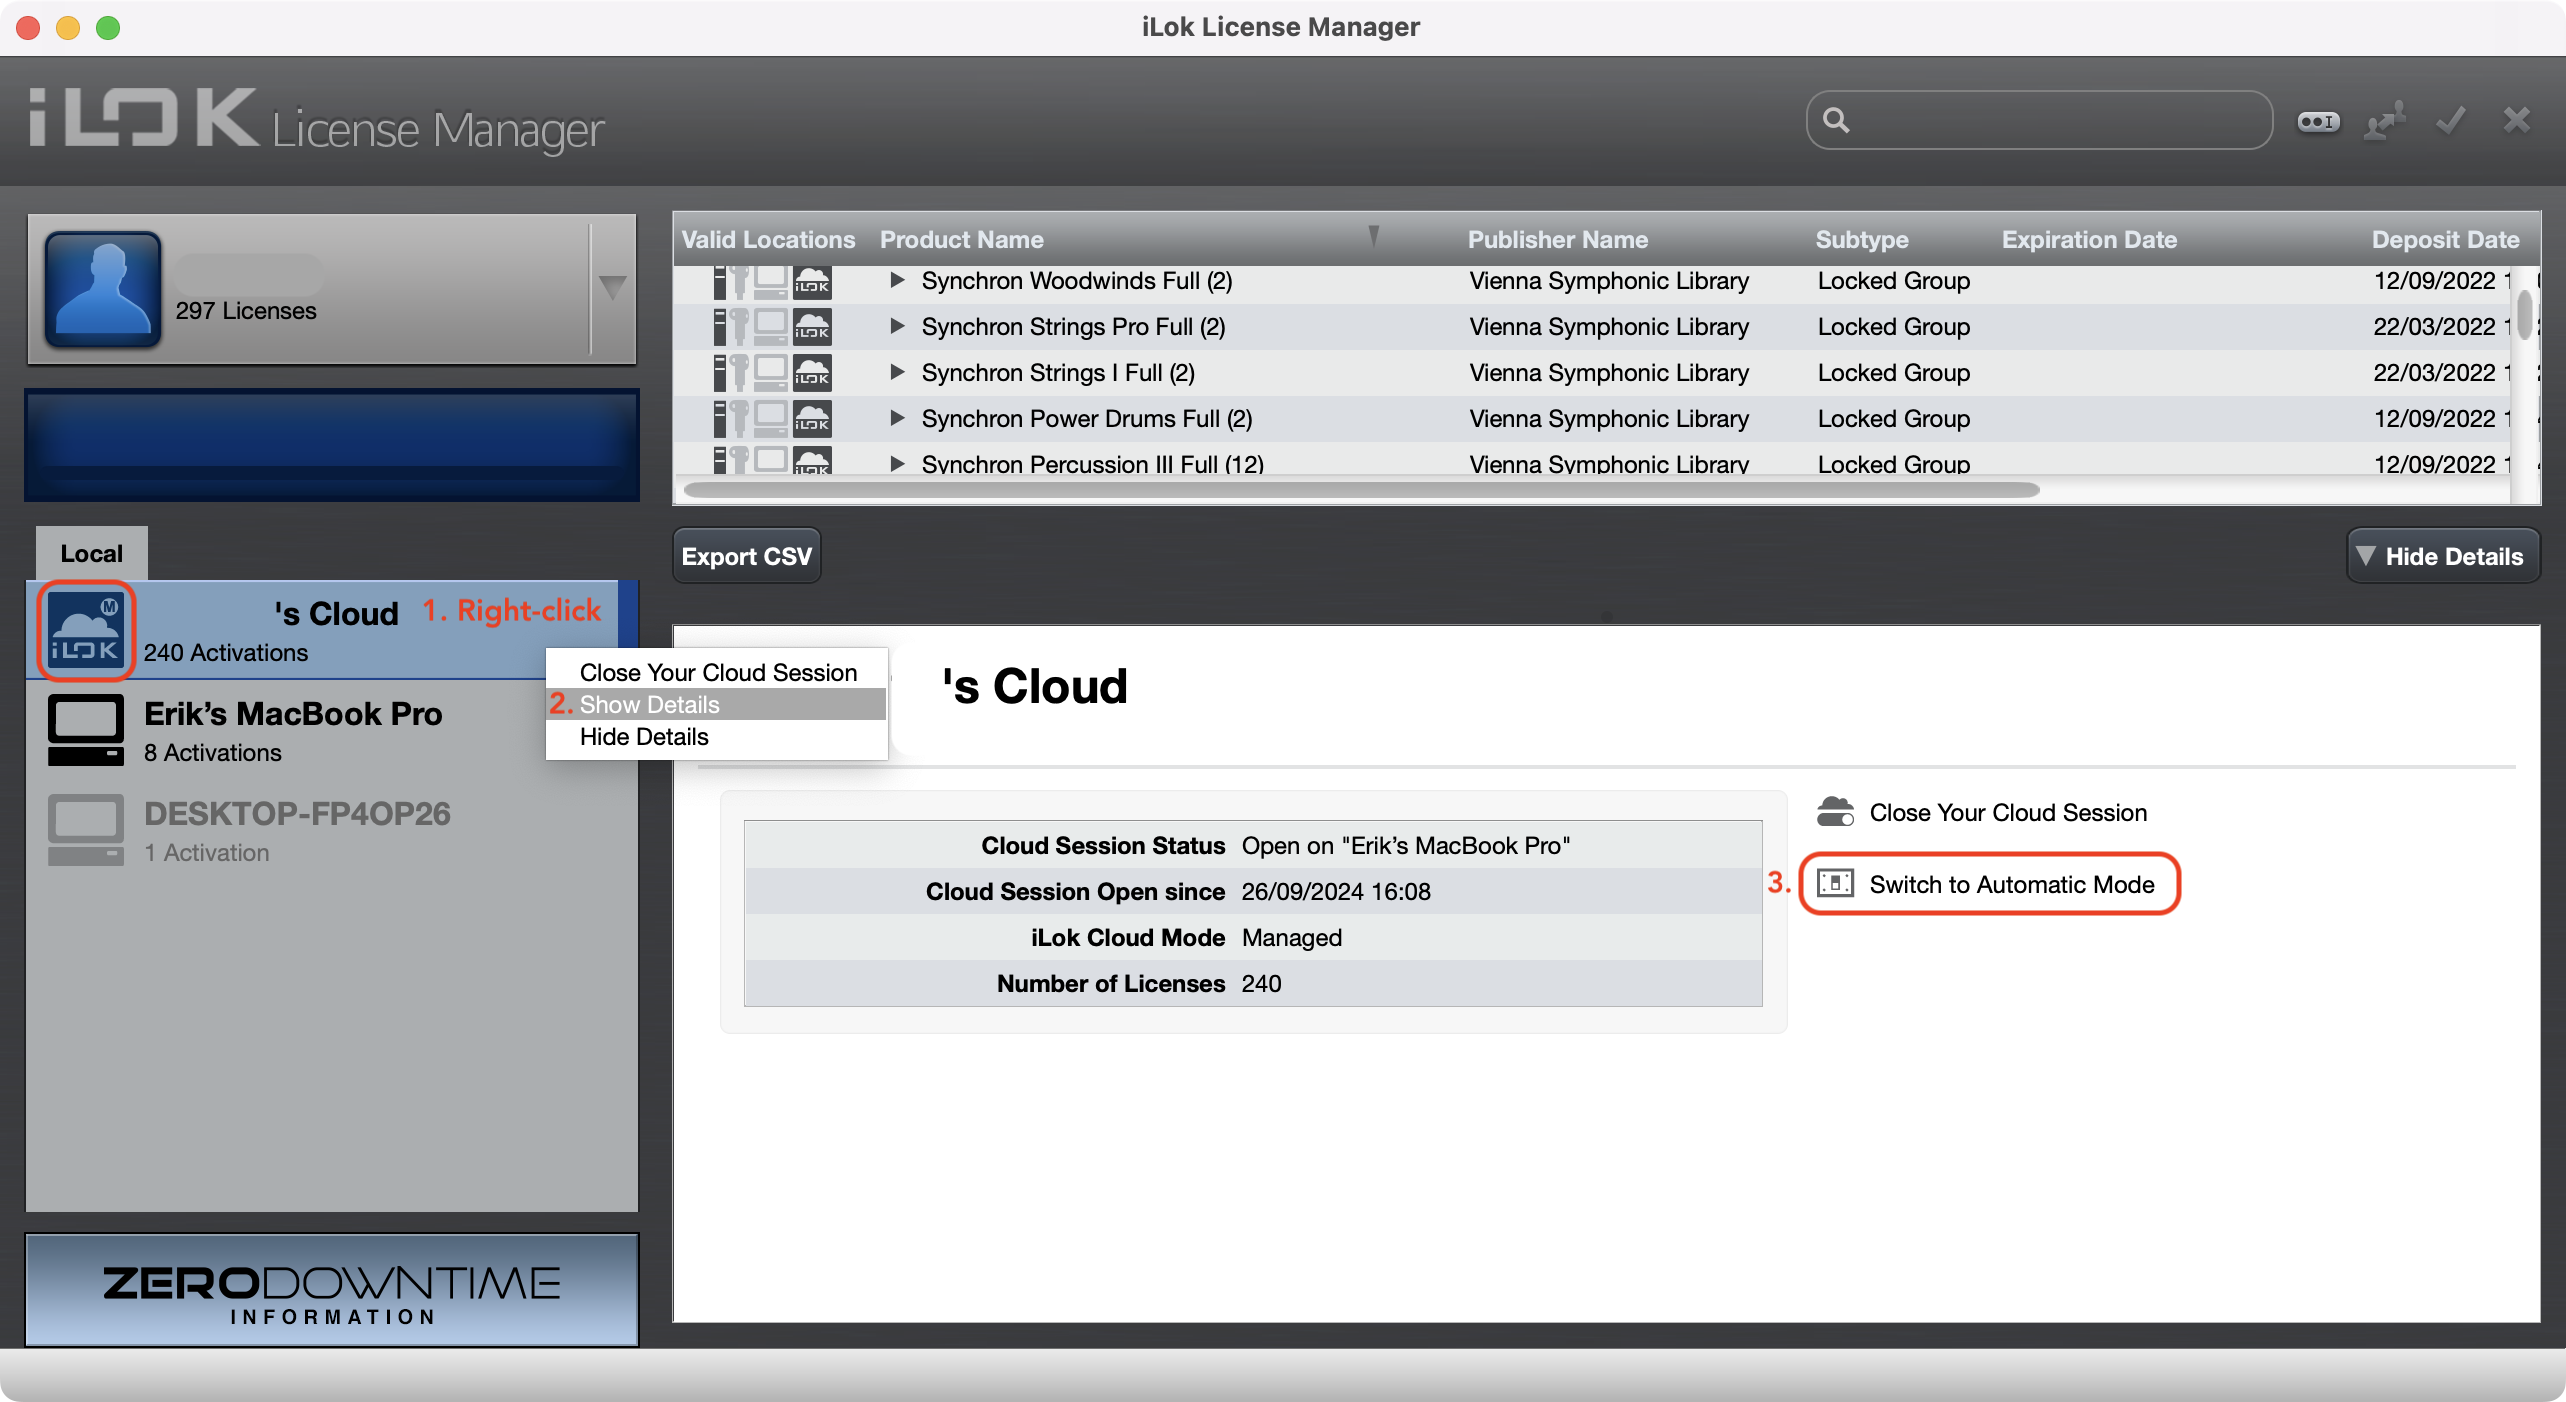Click the Cloud Session Open since date value

[1336, 891]
